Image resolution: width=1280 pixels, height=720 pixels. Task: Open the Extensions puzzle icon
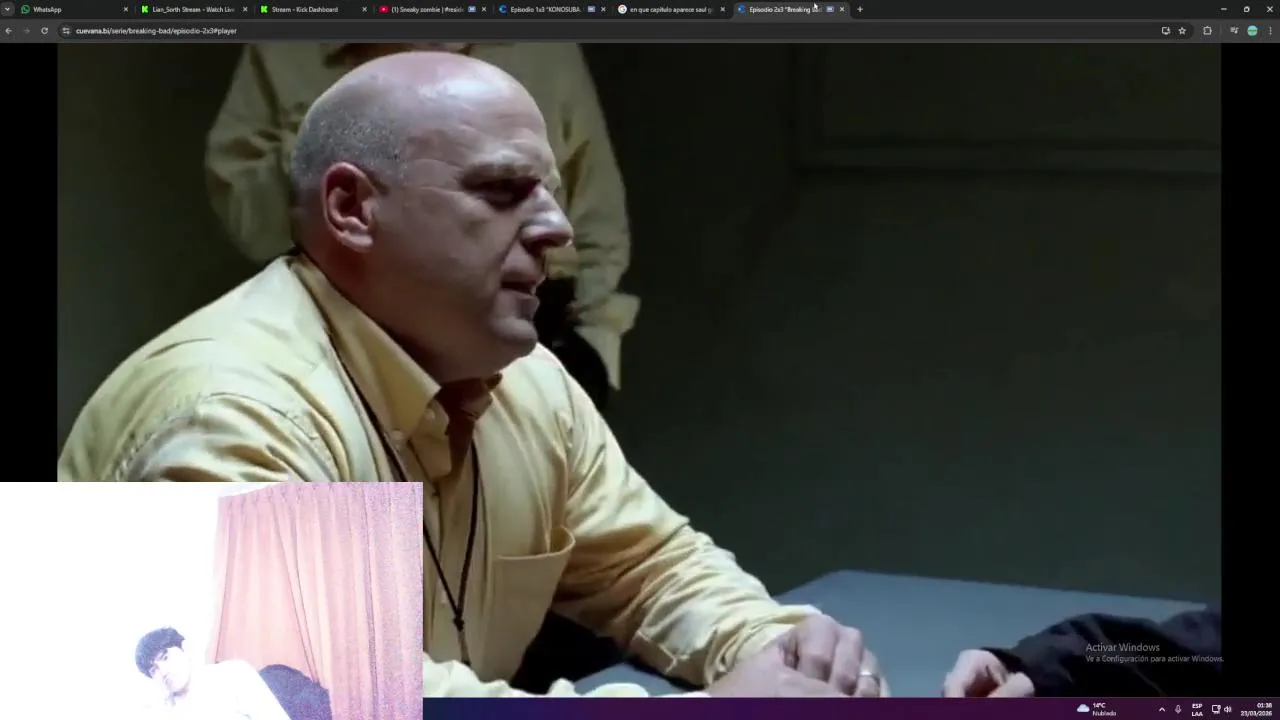[x=1207, y=31]
